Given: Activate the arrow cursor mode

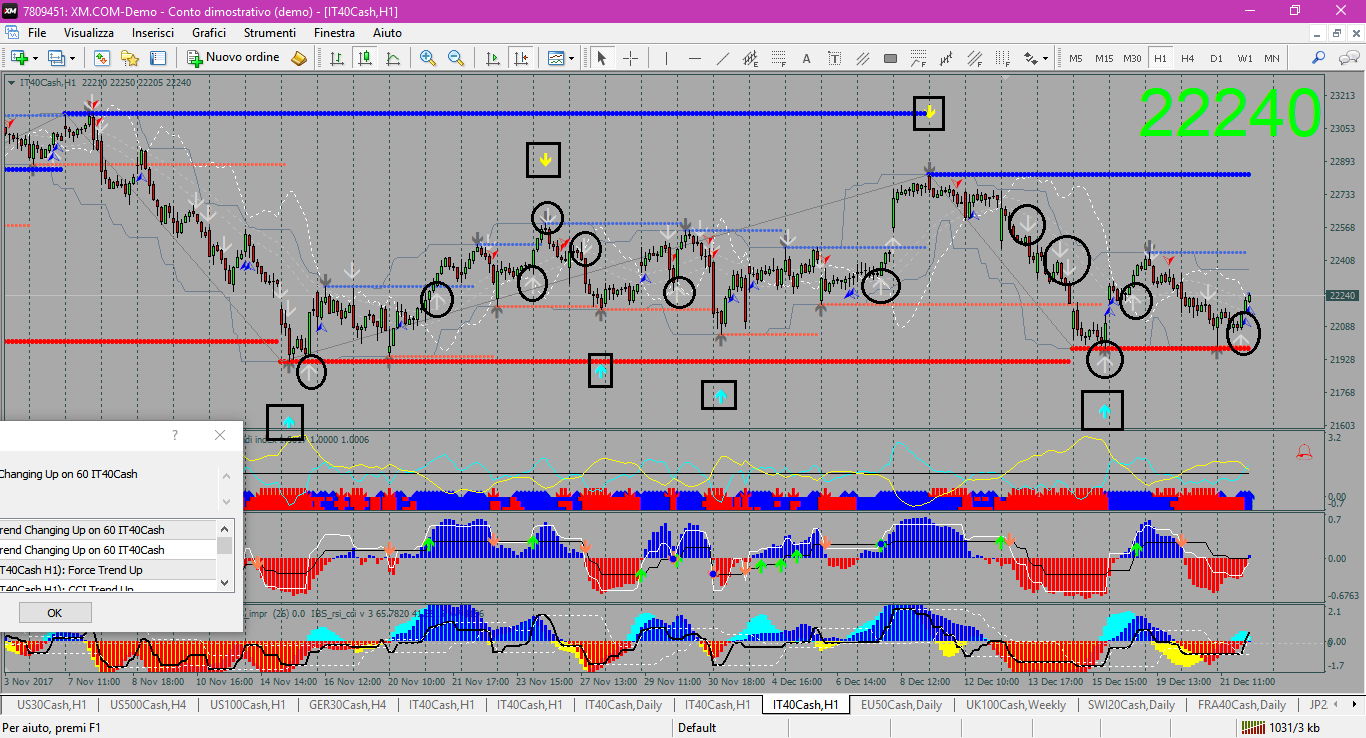Looking at the screenshot, I should click(x=602, y=58).
